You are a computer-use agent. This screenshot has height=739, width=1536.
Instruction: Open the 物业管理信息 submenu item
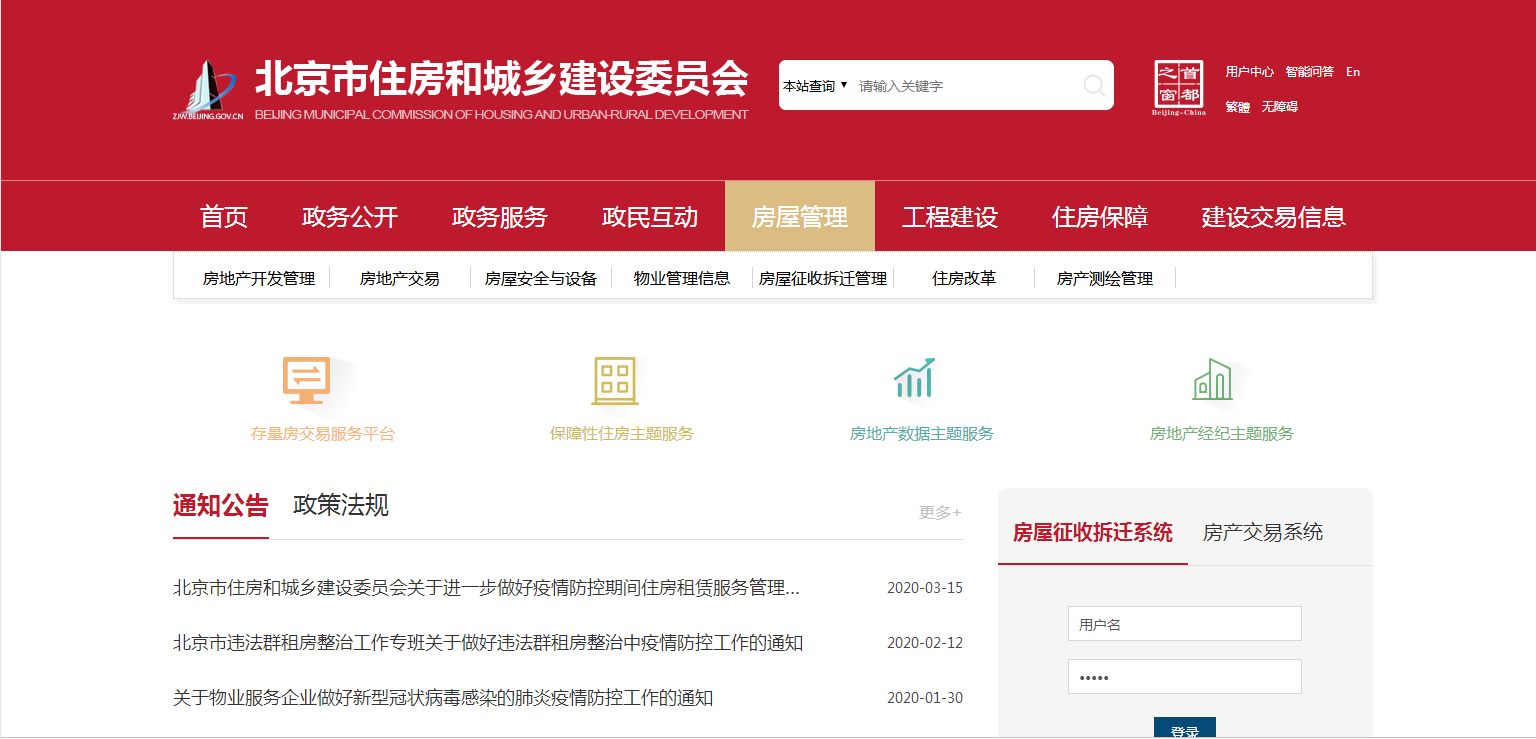tap(682, 279)
